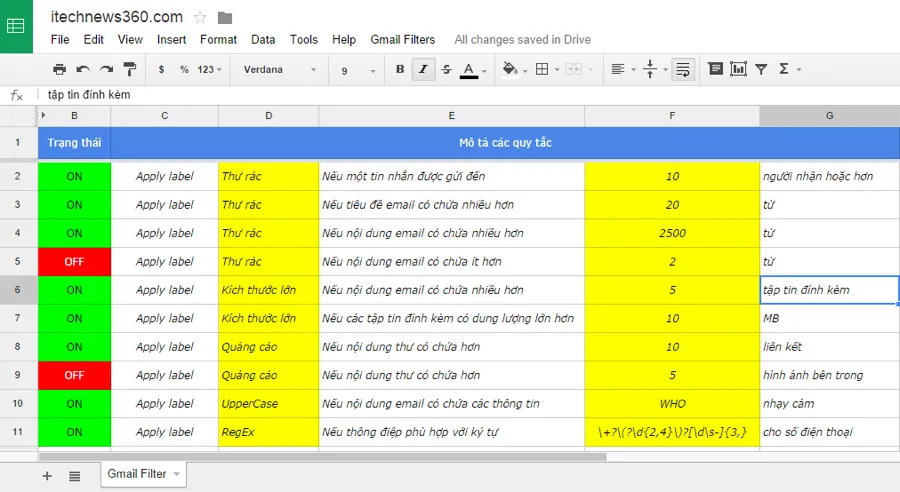The width and height of the screenshot is (900, 492).
Task: Select the OFF status in row 5
Action: (74, 262)
